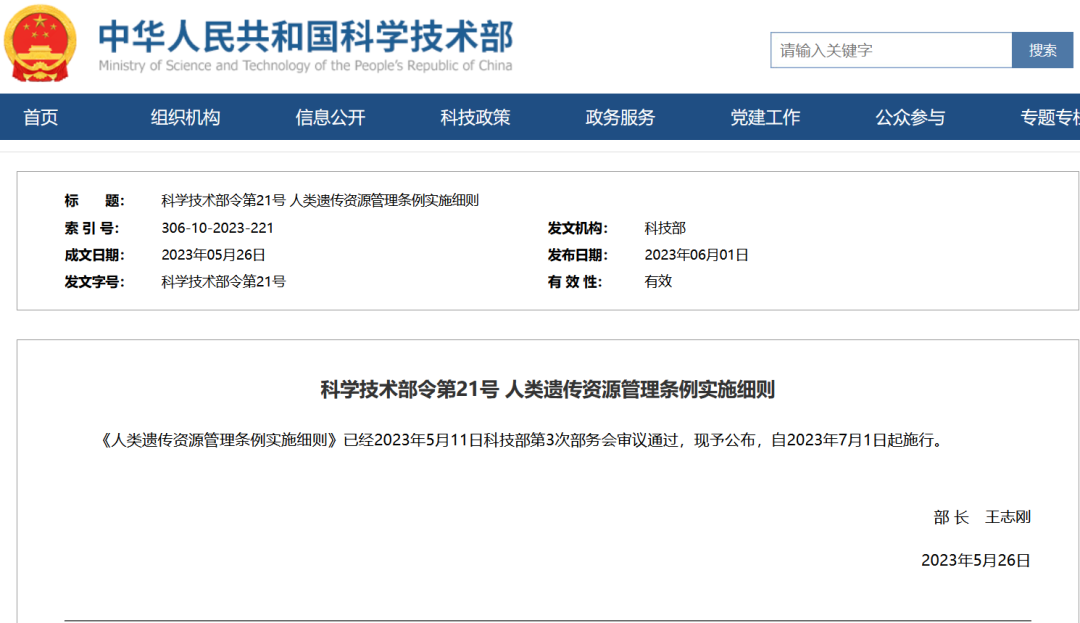
Task: Click the bold centered document heading
Action: [x=547, y=390]
